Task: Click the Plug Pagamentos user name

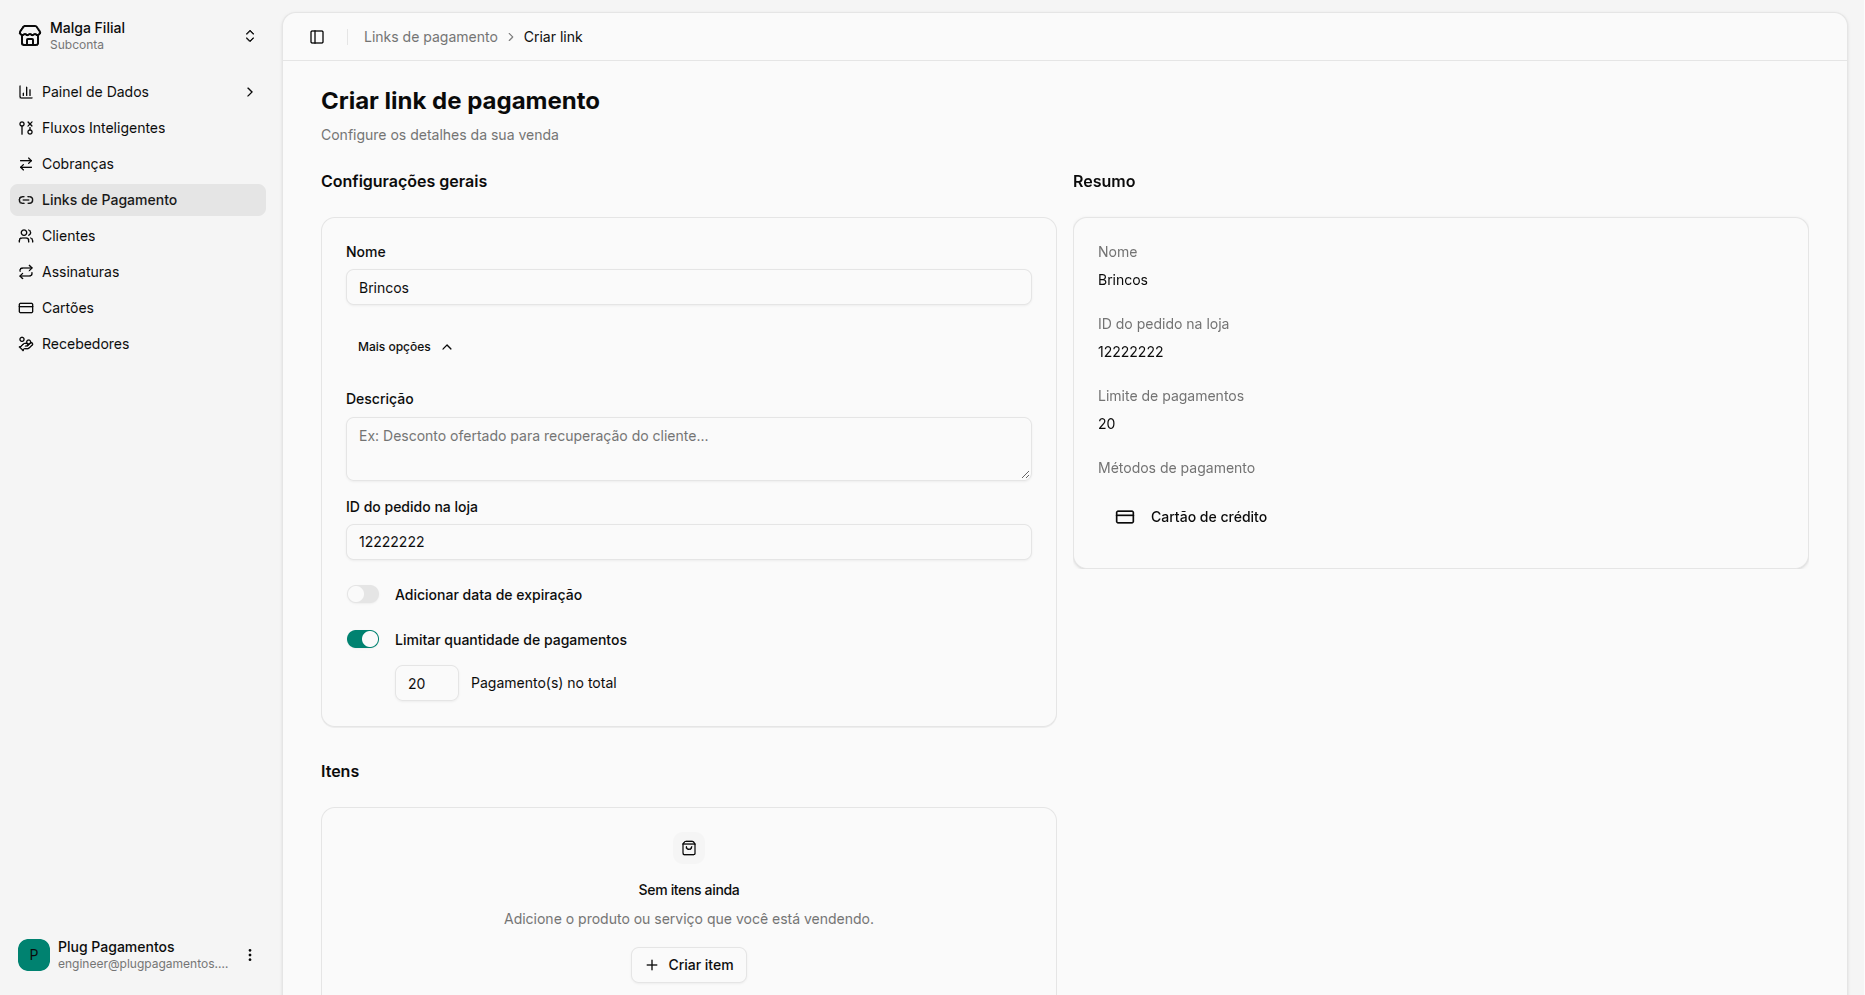Action: pyautogui.click(x=116, y=947)
